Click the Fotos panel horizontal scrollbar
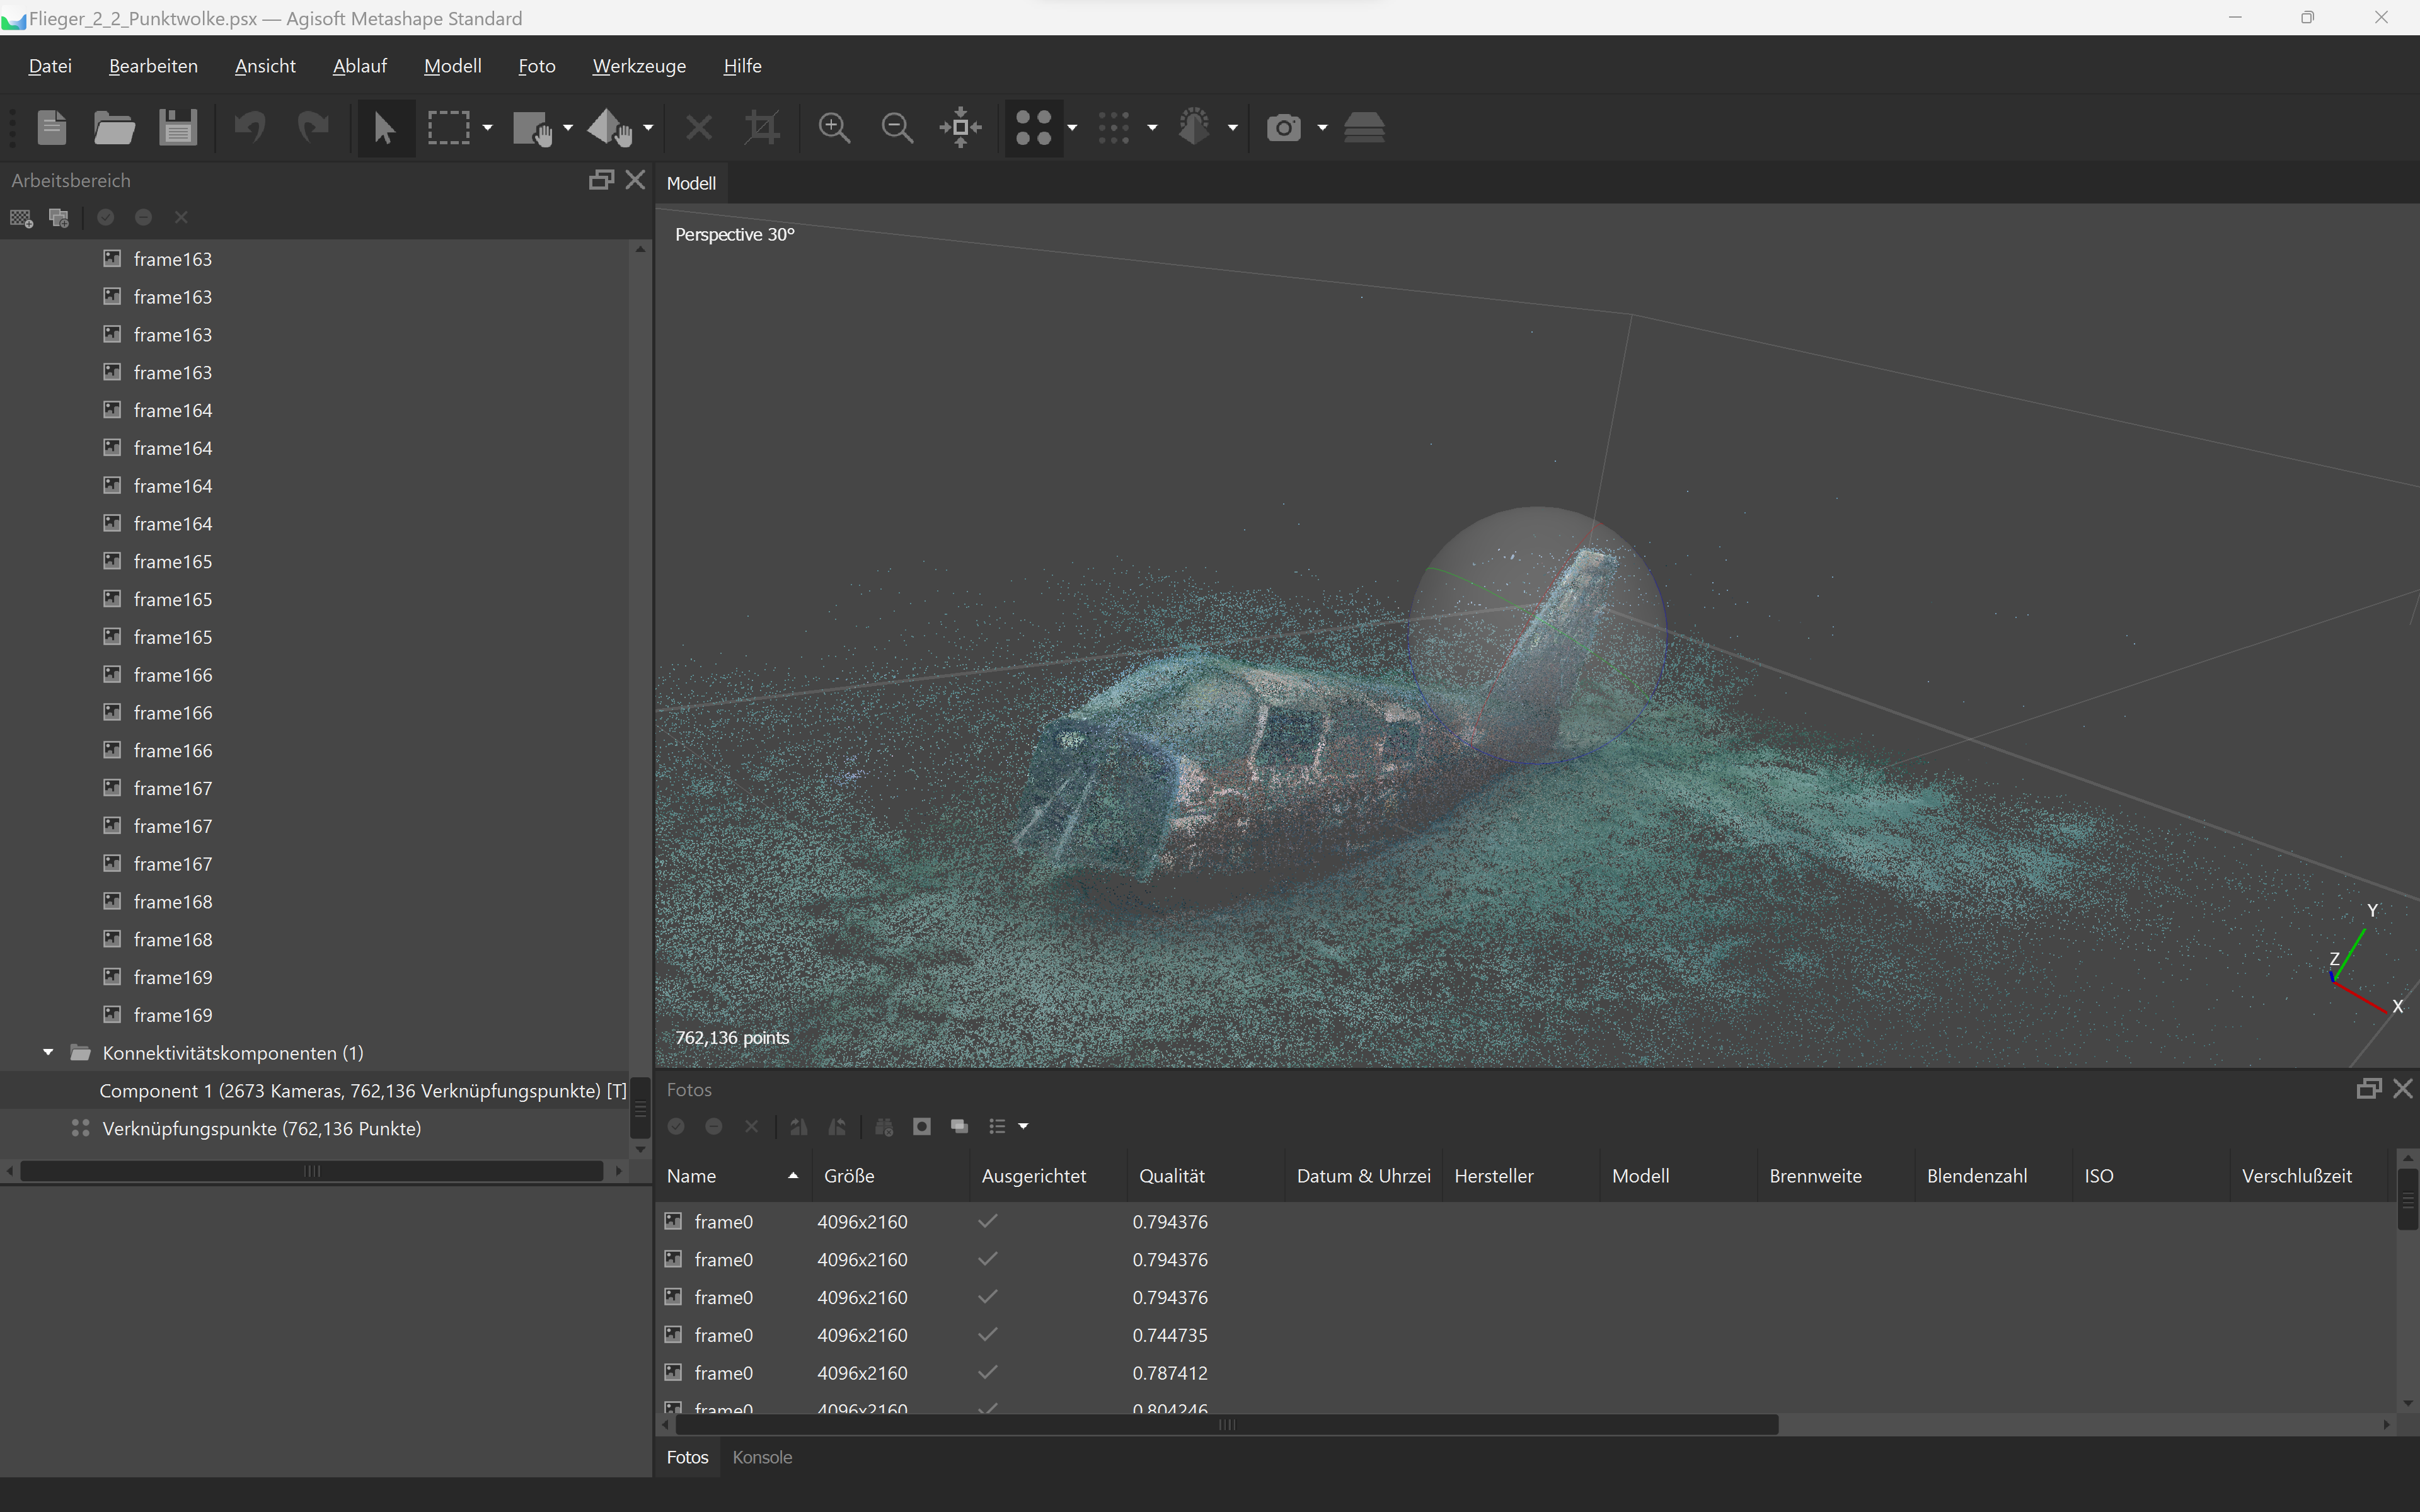 pos(1226,1424)
